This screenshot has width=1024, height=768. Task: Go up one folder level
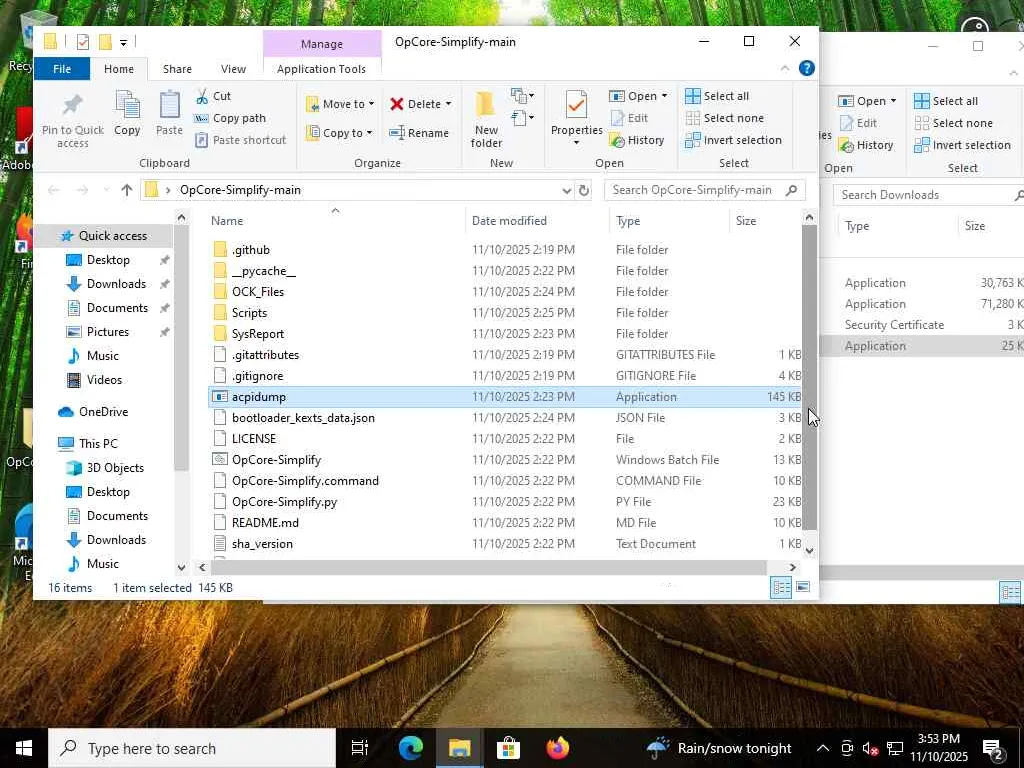coord(127,190)
